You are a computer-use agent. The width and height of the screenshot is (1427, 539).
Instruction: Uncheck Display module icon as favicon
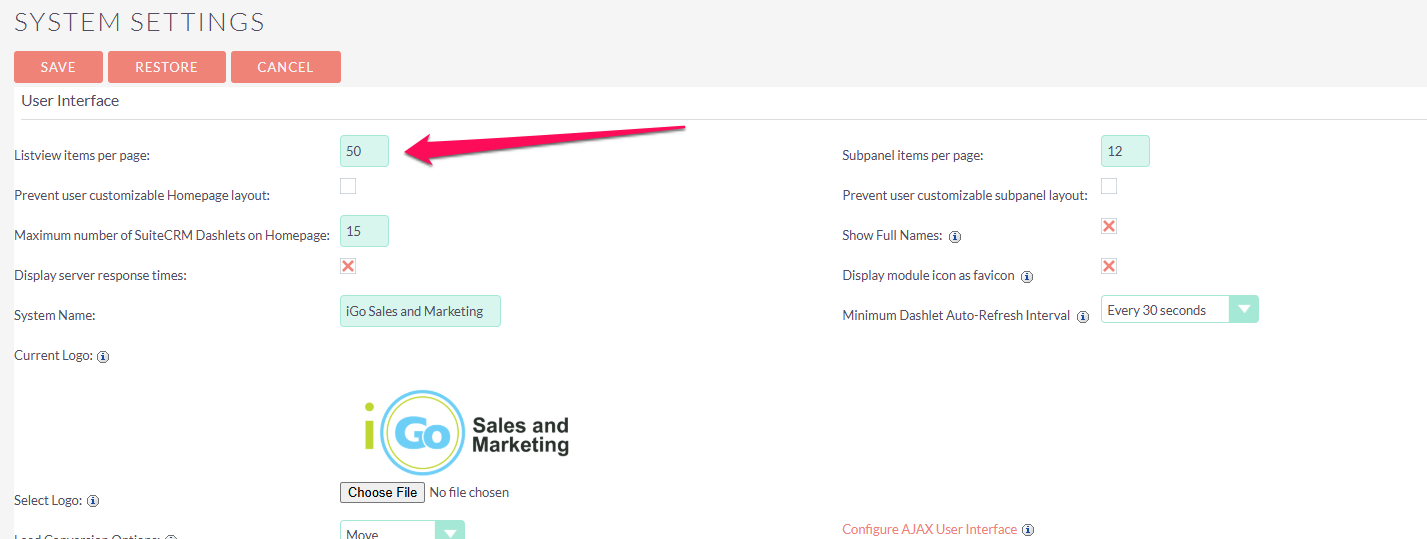click(x=1109, y=266)
